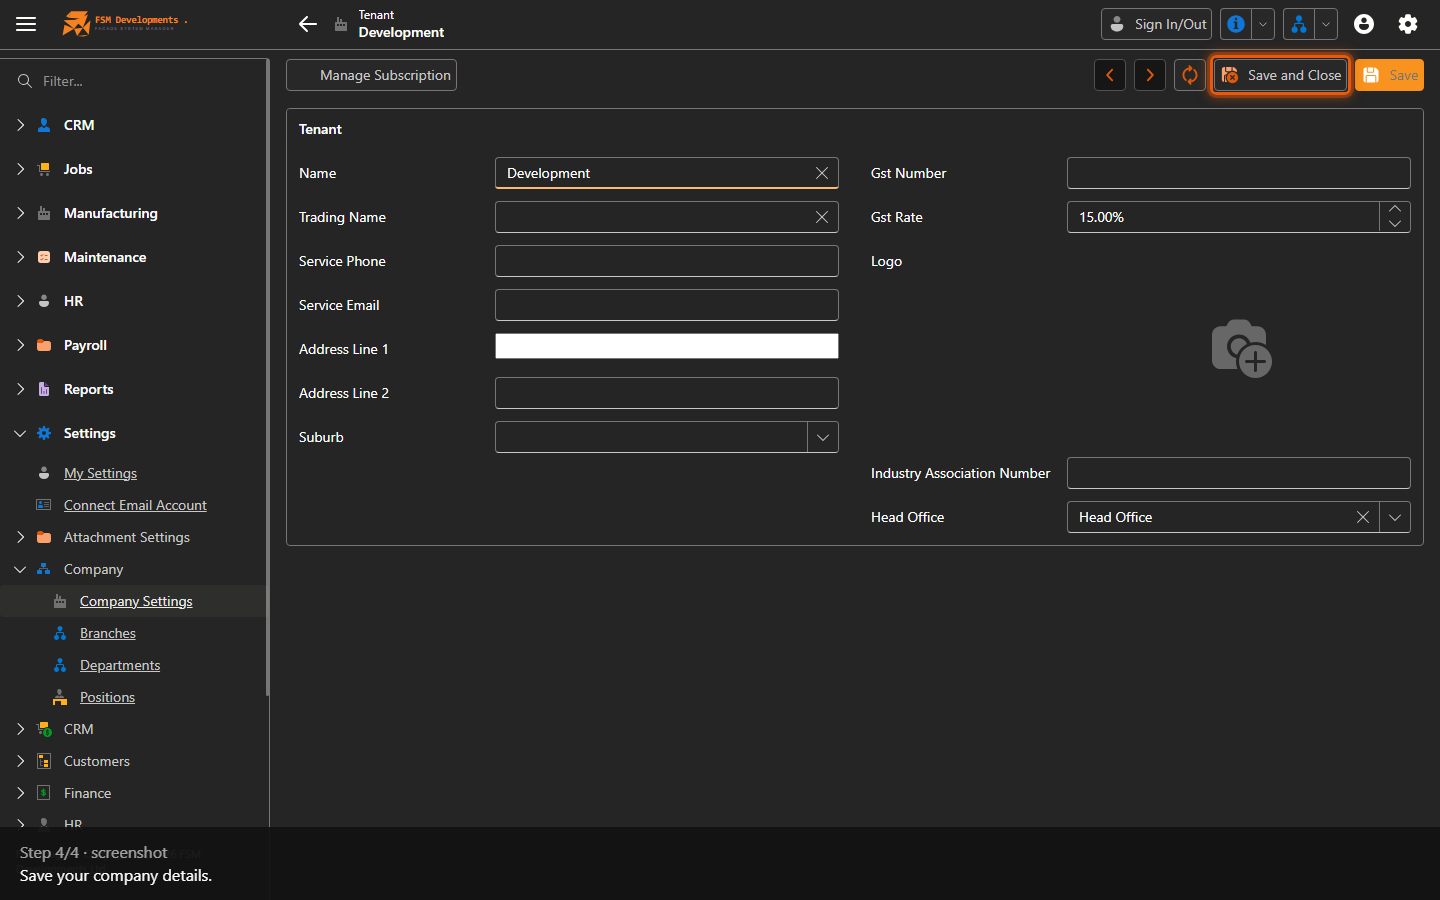Expand the Manufacturing section chevron
The height and width of the screenshot is (900, 1440).
coord(20,213)
